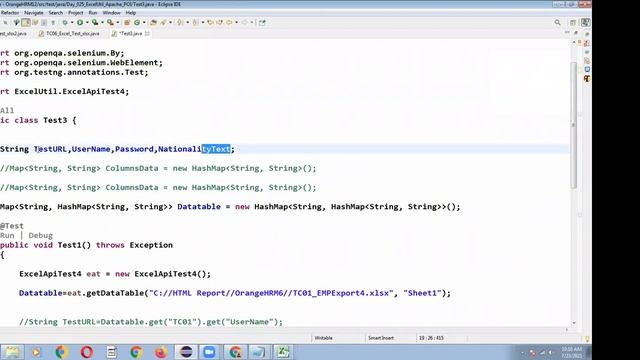Screen dimensions: 640x360
Task: Open the Project menu
Action: pos(76,13)
